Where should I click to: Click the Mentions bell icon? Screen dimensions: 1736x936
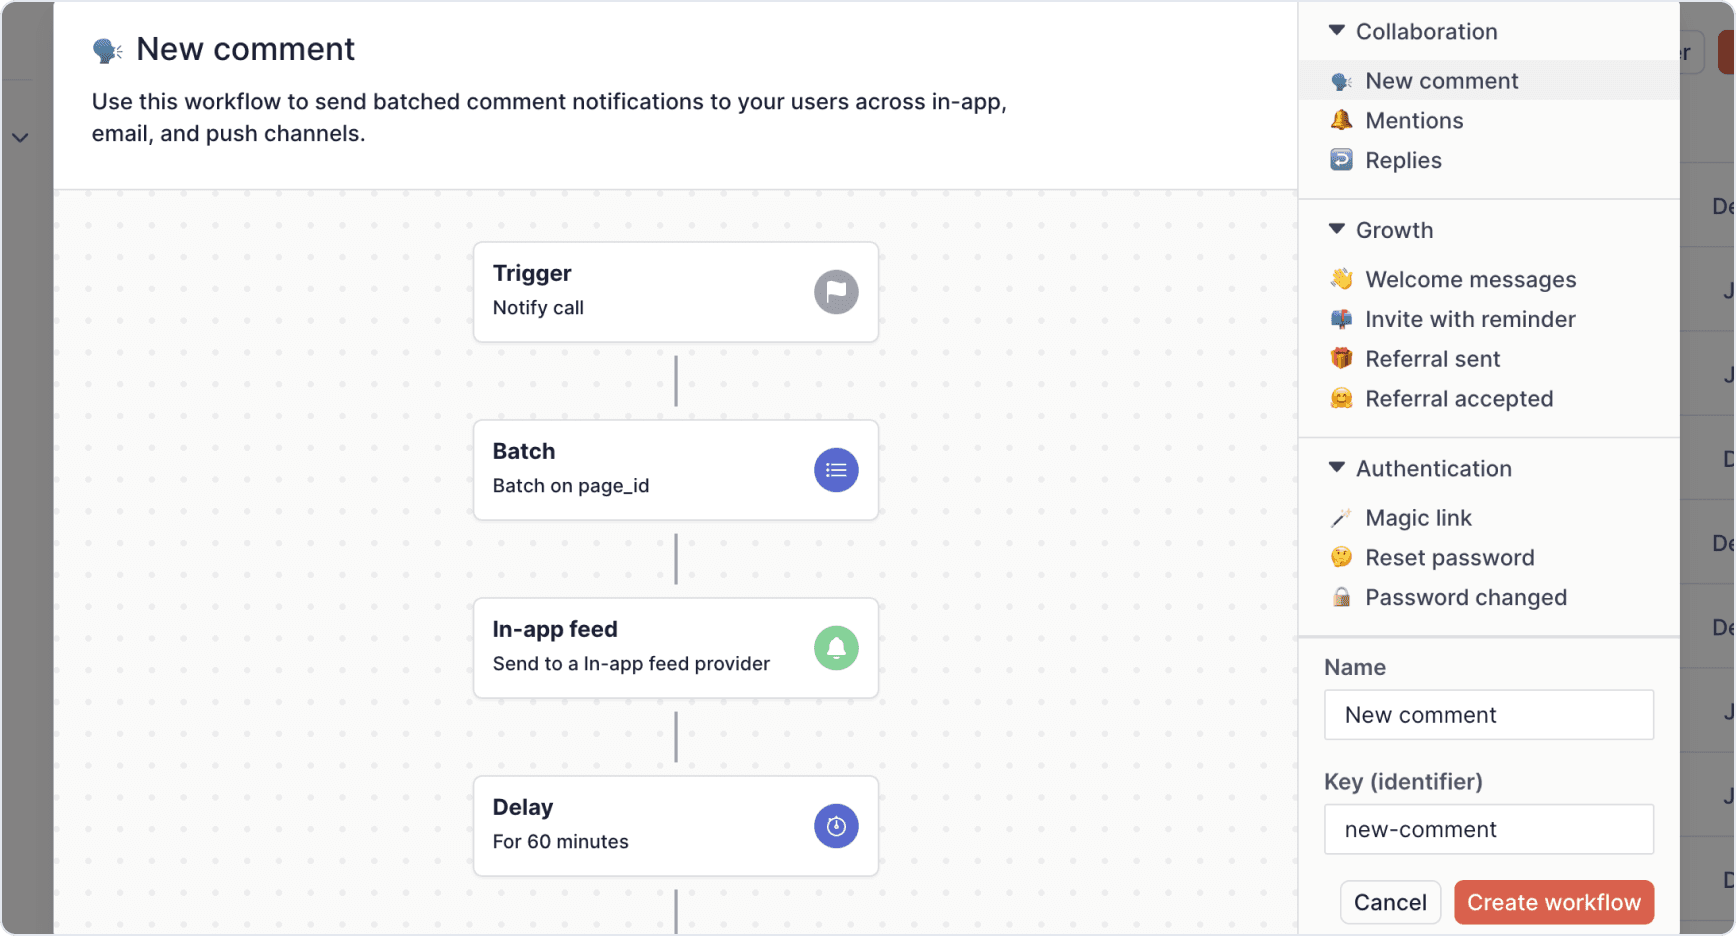click(1341, 121)
